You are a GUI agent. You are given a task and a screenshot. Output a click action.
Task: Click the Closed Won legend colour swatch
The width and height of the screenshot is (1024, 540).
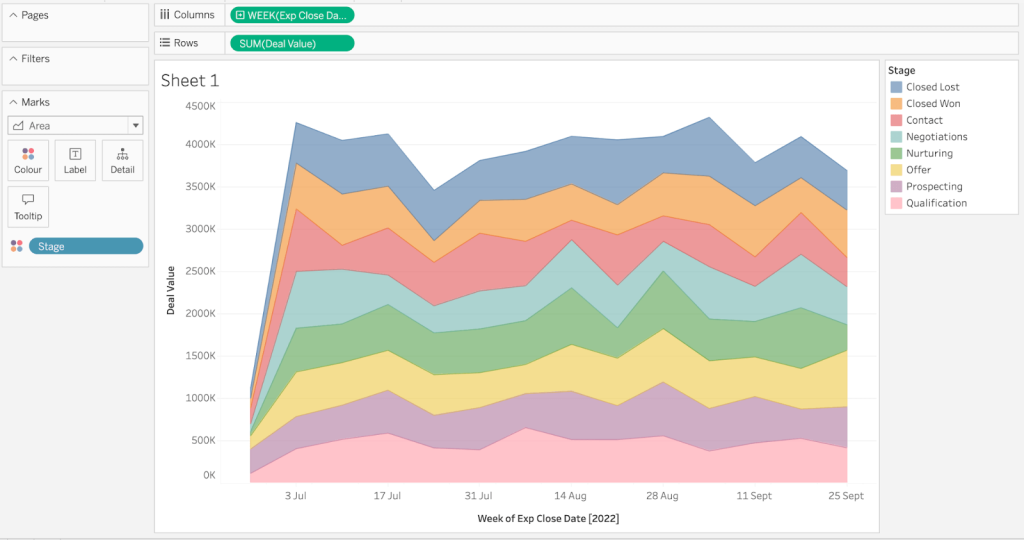coord(896,103)
